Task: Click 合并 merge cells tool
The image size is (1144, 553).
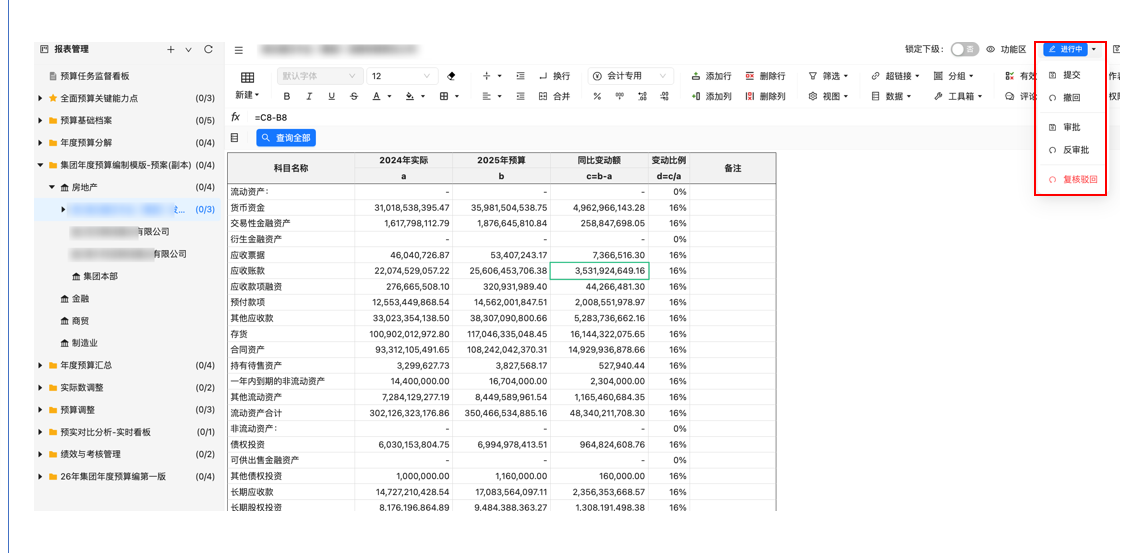Action: [554, 96]
